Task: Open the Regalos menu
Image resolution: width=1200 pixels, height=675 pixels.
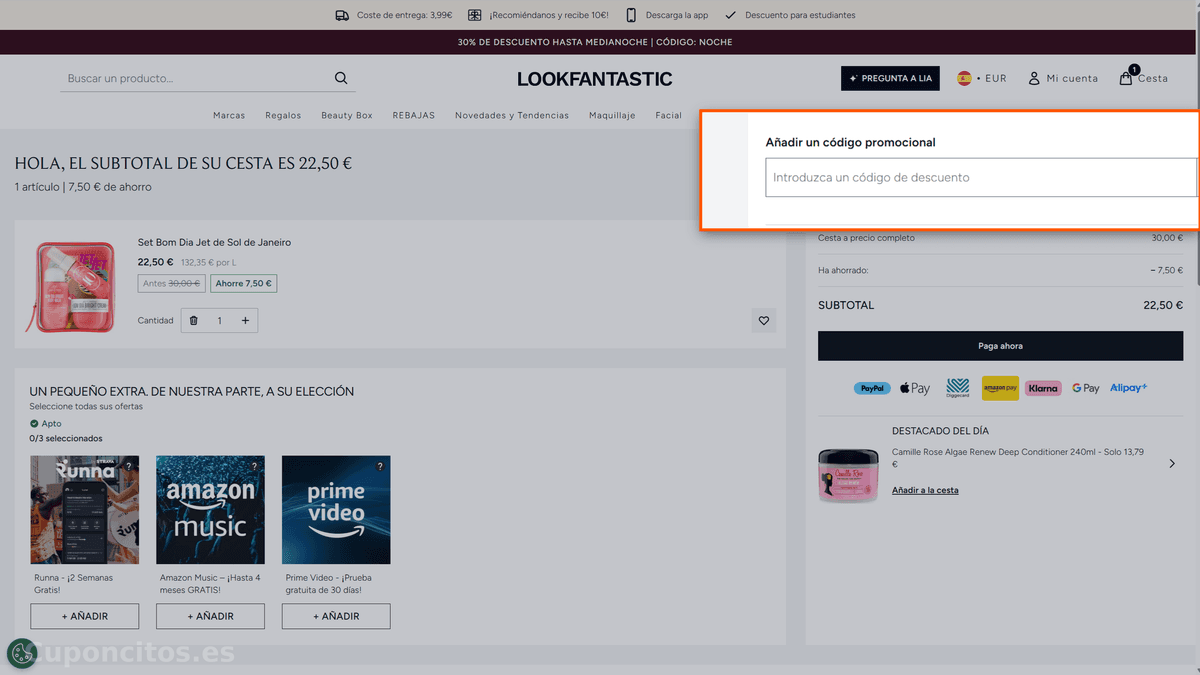Action: coord(283,115)
